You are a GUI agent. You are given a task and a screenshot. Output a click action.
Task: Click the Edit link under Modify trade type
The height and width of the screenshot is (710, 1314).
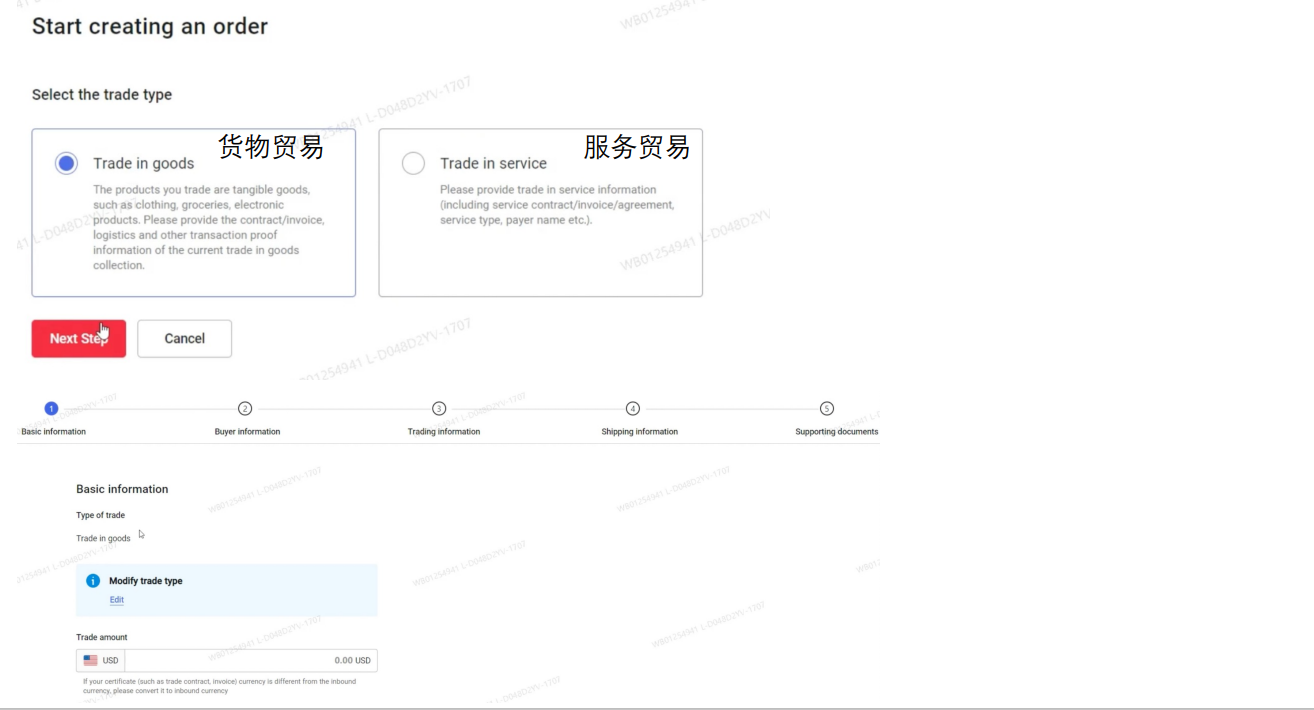(x=117, y=600)
